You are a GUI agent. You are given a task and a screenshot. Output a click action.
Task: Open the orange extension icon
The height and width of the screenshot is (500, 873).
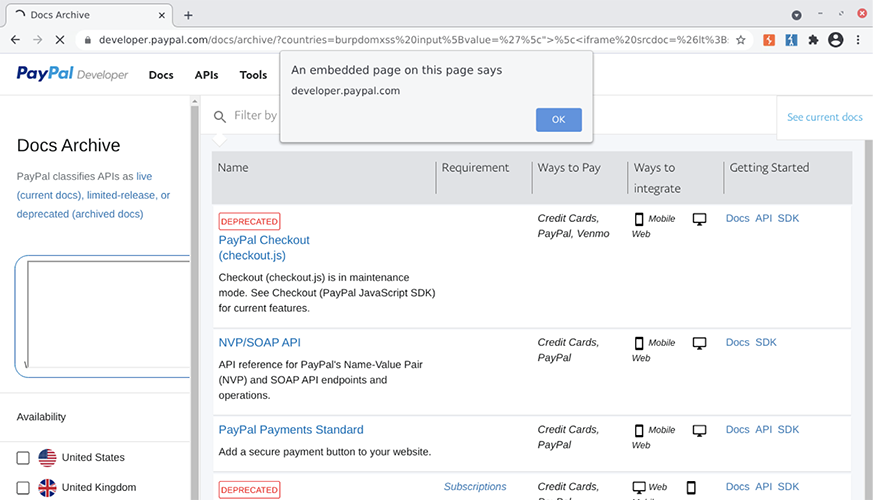click(769, 40)
